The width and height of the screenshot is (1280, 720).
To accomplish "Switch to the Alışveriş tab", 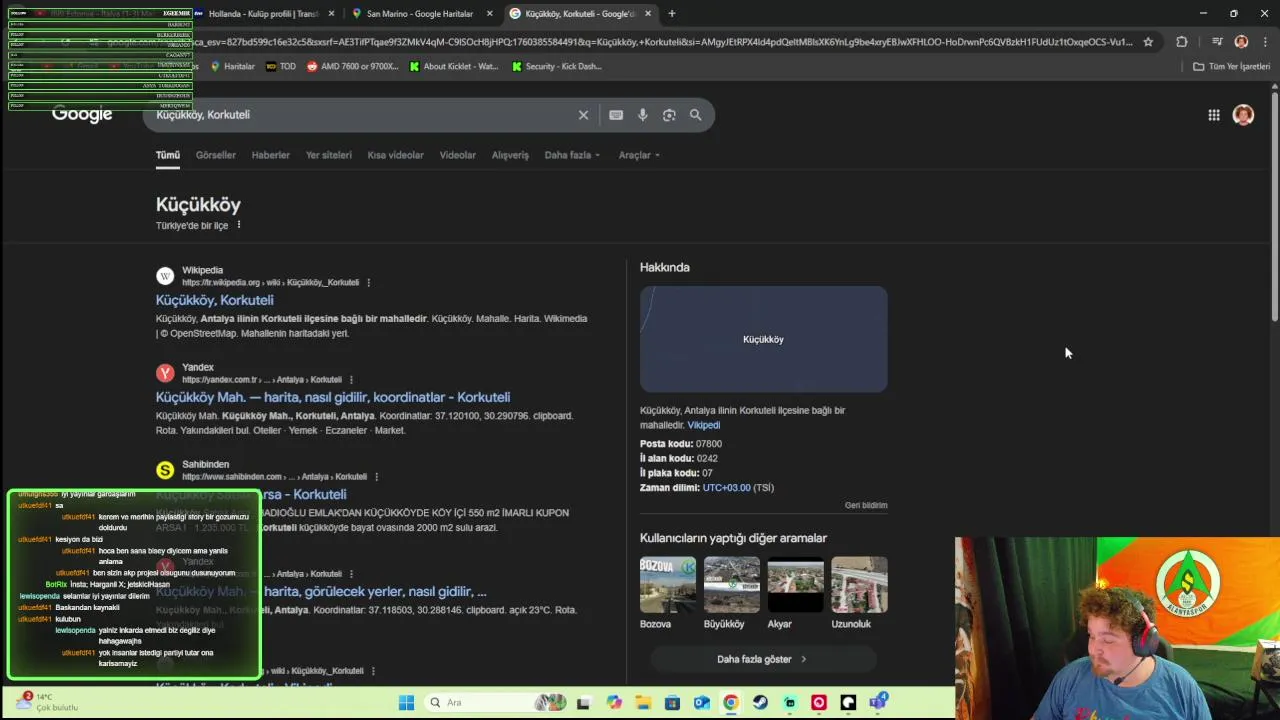I will [510, 155].
